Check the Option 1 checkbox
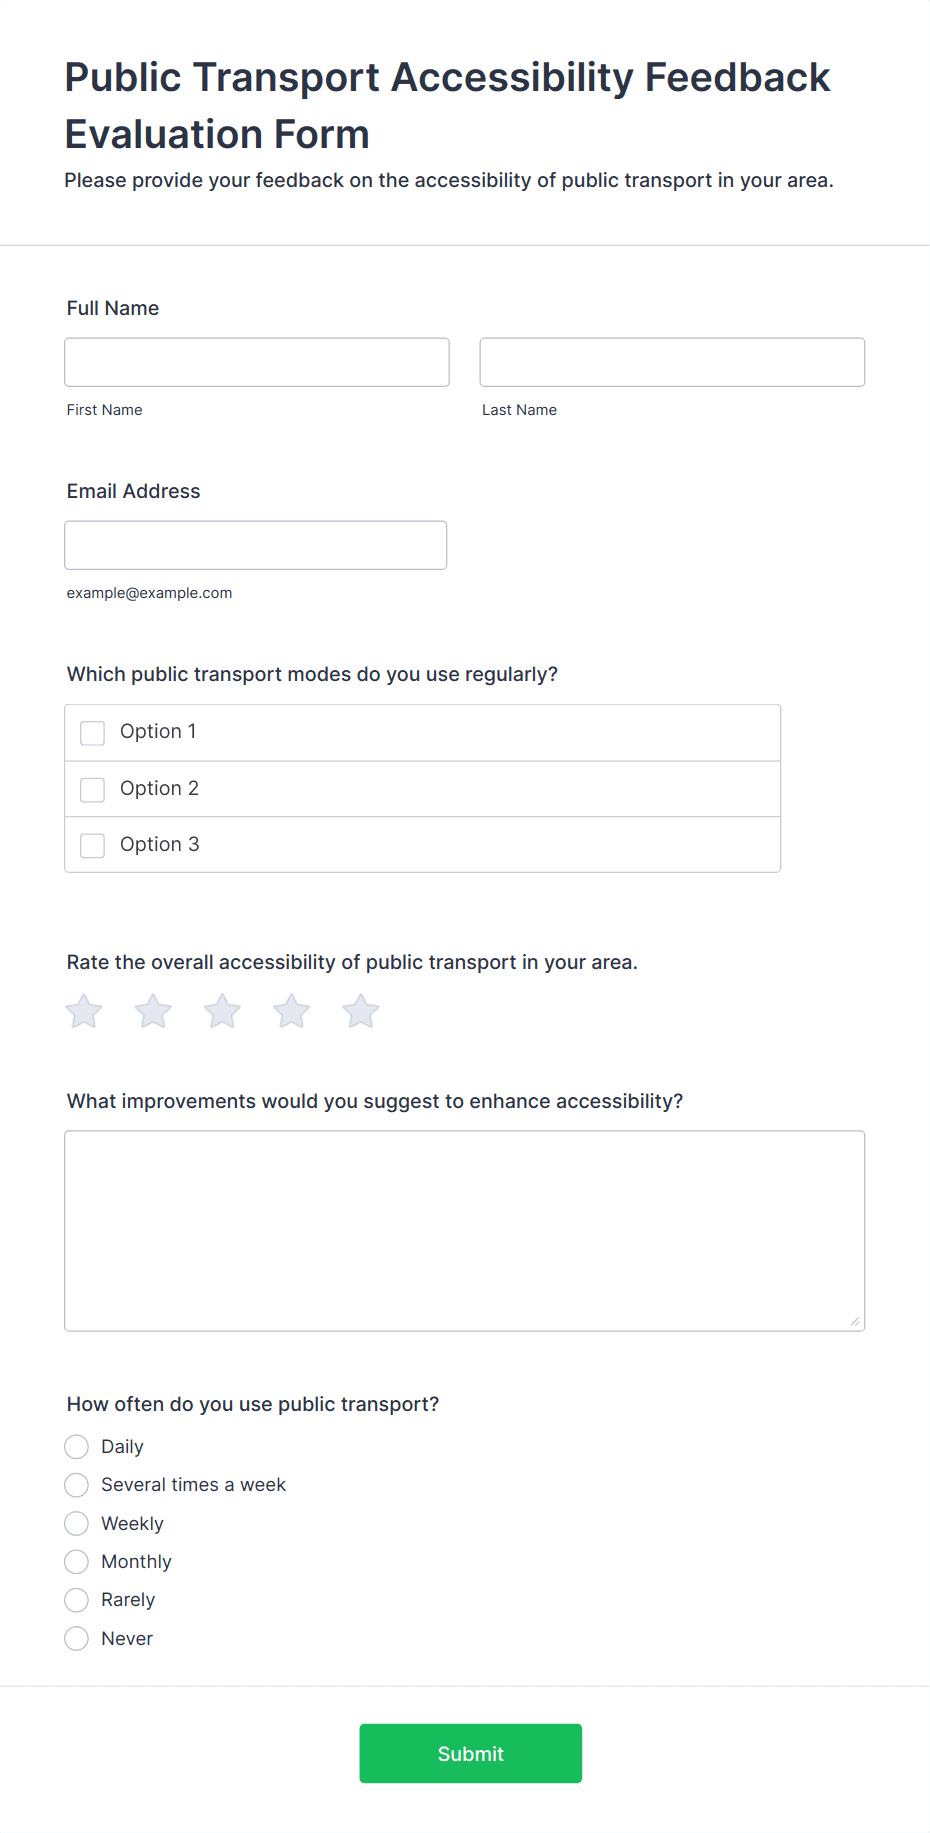The height and width of the screenshot is (1833, 930). pyautogui.click(x=93, y=733)
